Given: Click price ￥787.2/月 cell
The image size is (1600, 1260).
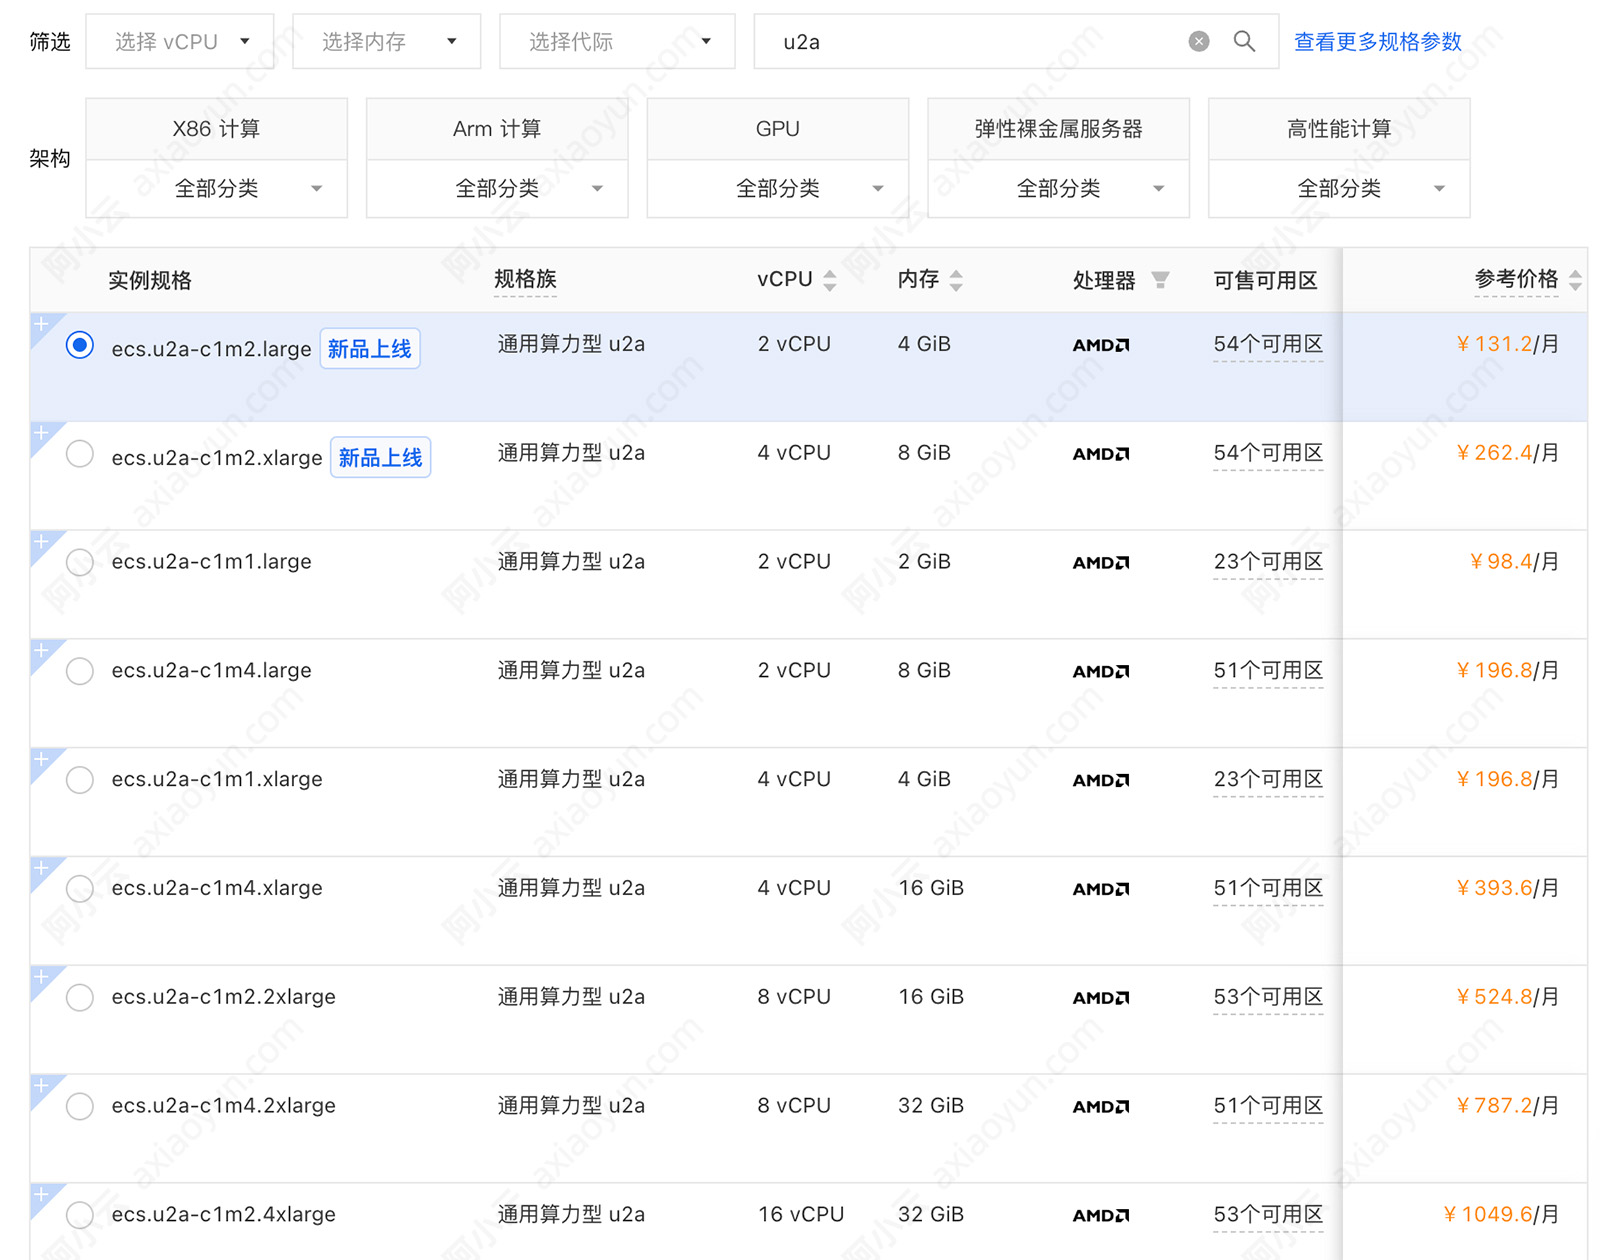Looking at the screenshot, I should click(1507, 1106).
